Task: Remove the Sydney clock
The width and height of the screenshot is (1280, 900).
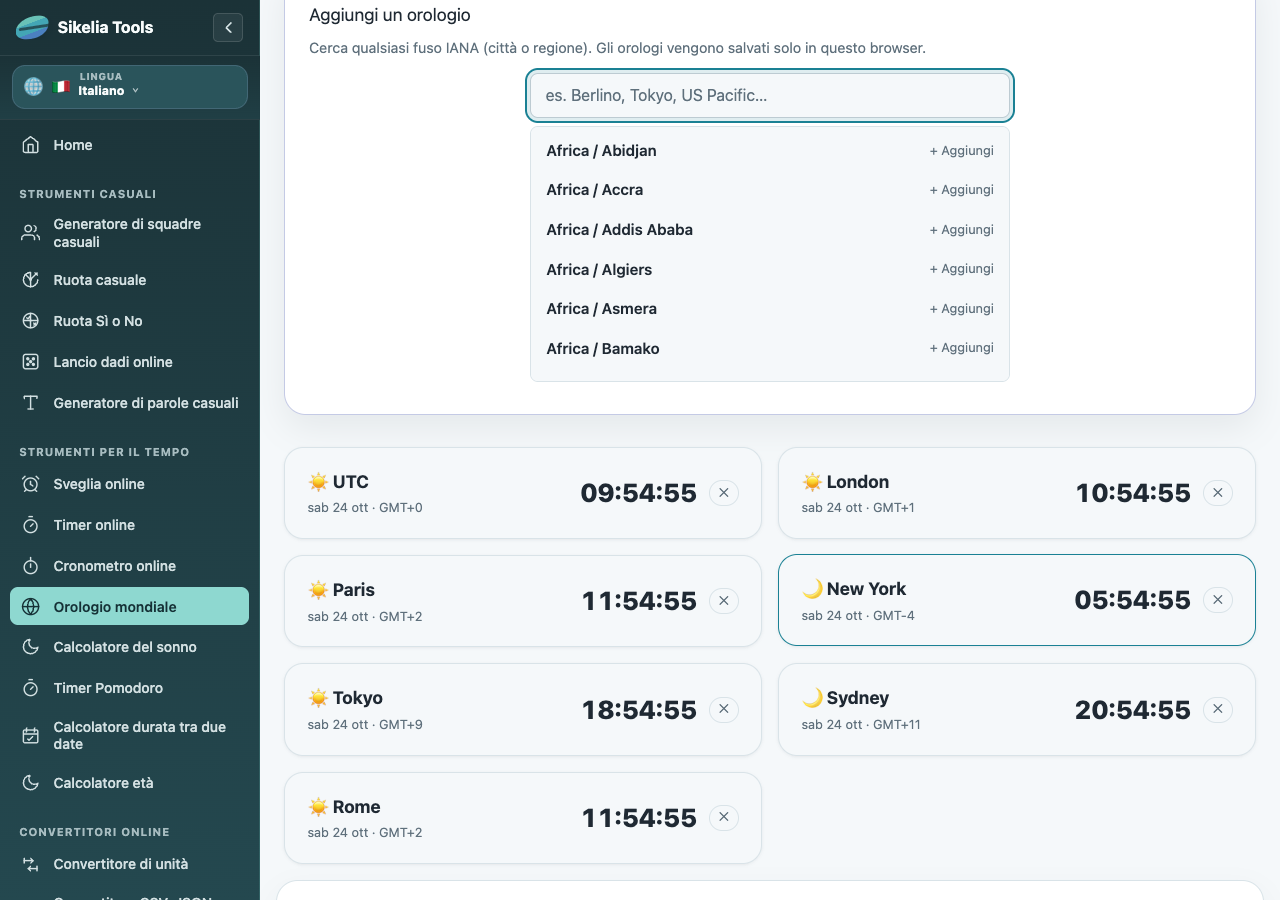Action: 1218,710
